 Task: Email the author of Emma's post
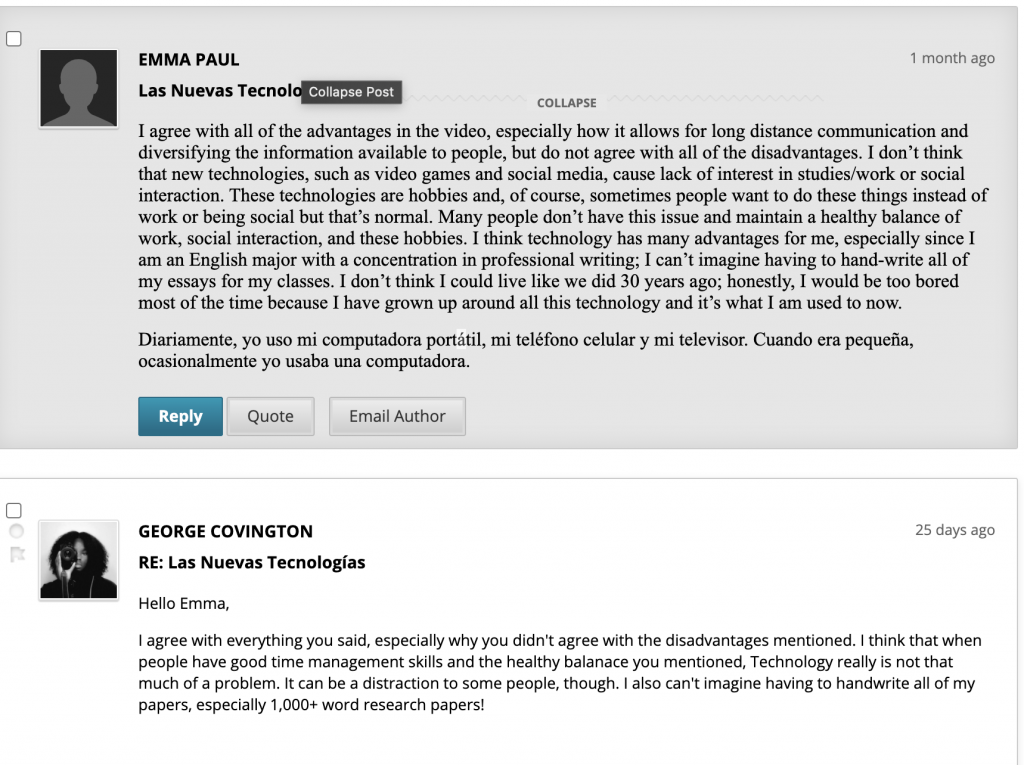(397, 416)
